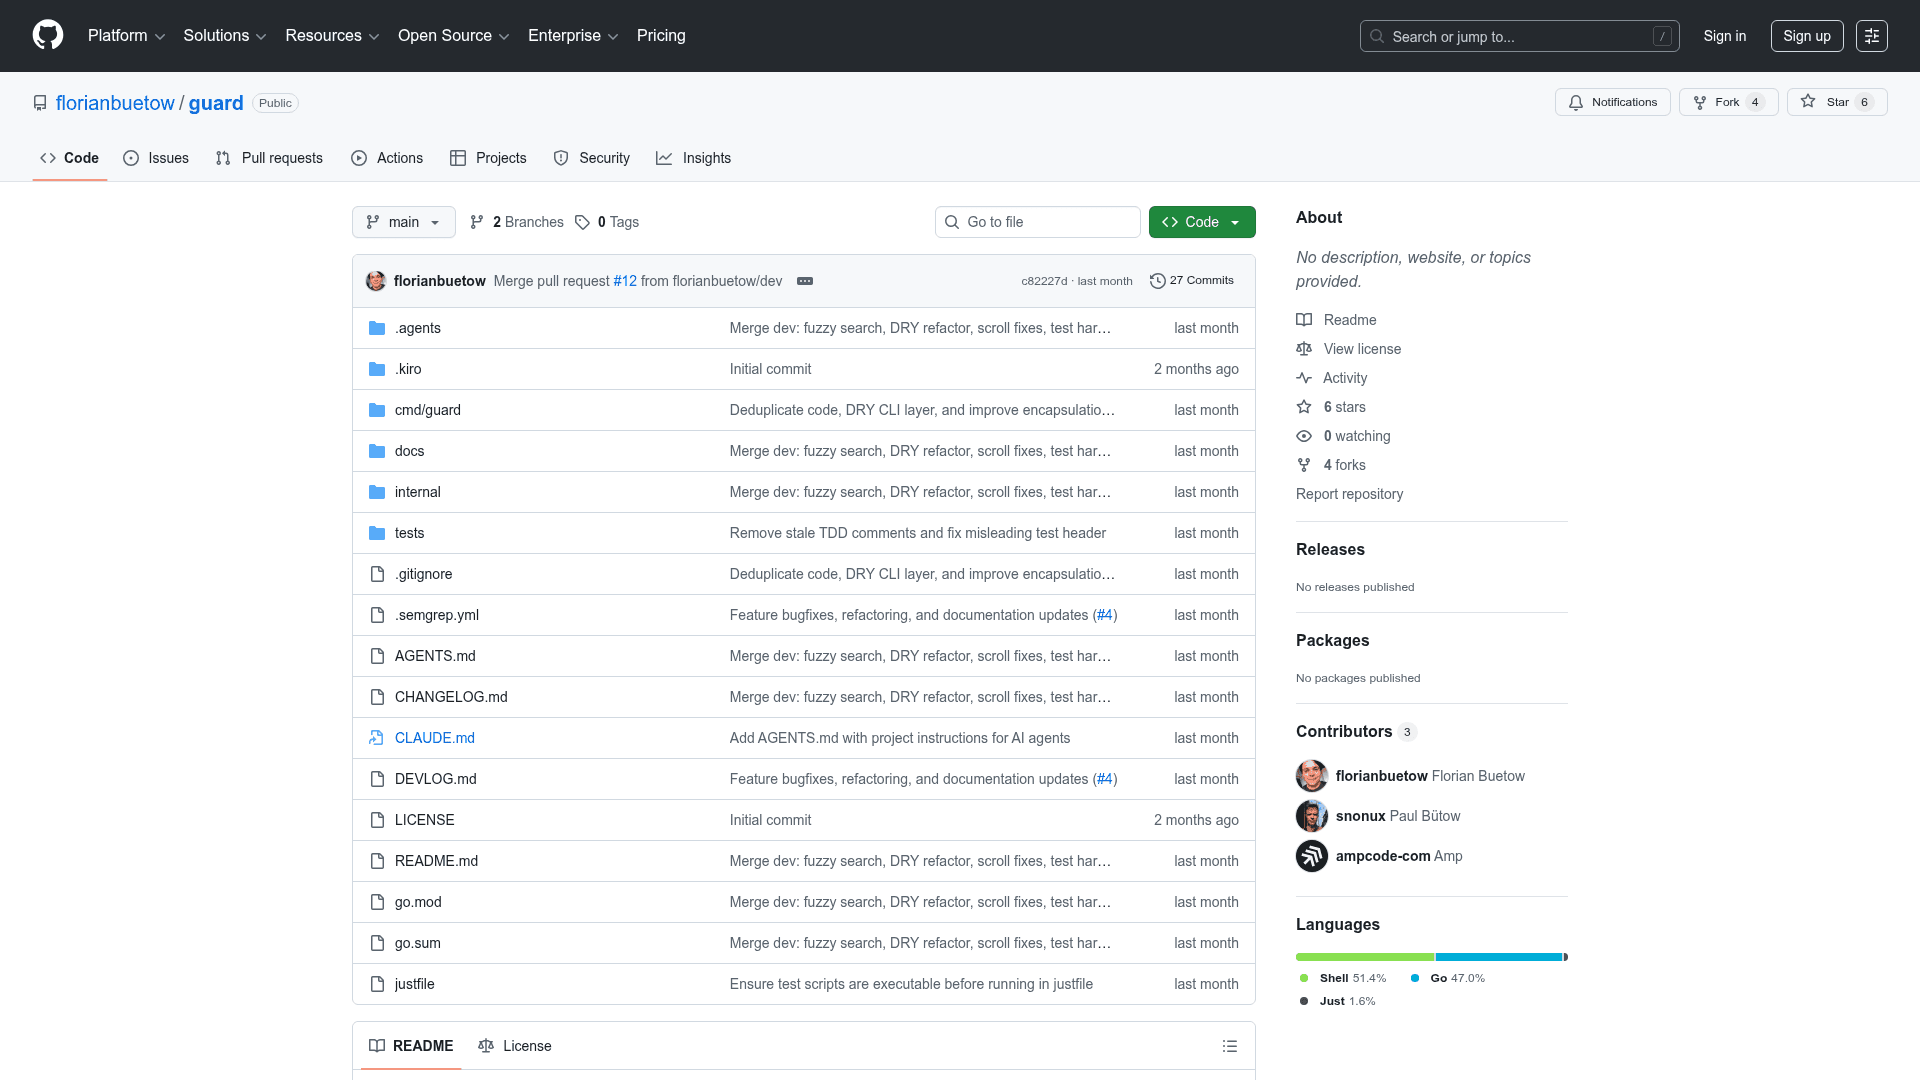This screenshot has height=1080, width=1920.
Task: Expand commit message ellipsis button
Action: pos(805,281)
